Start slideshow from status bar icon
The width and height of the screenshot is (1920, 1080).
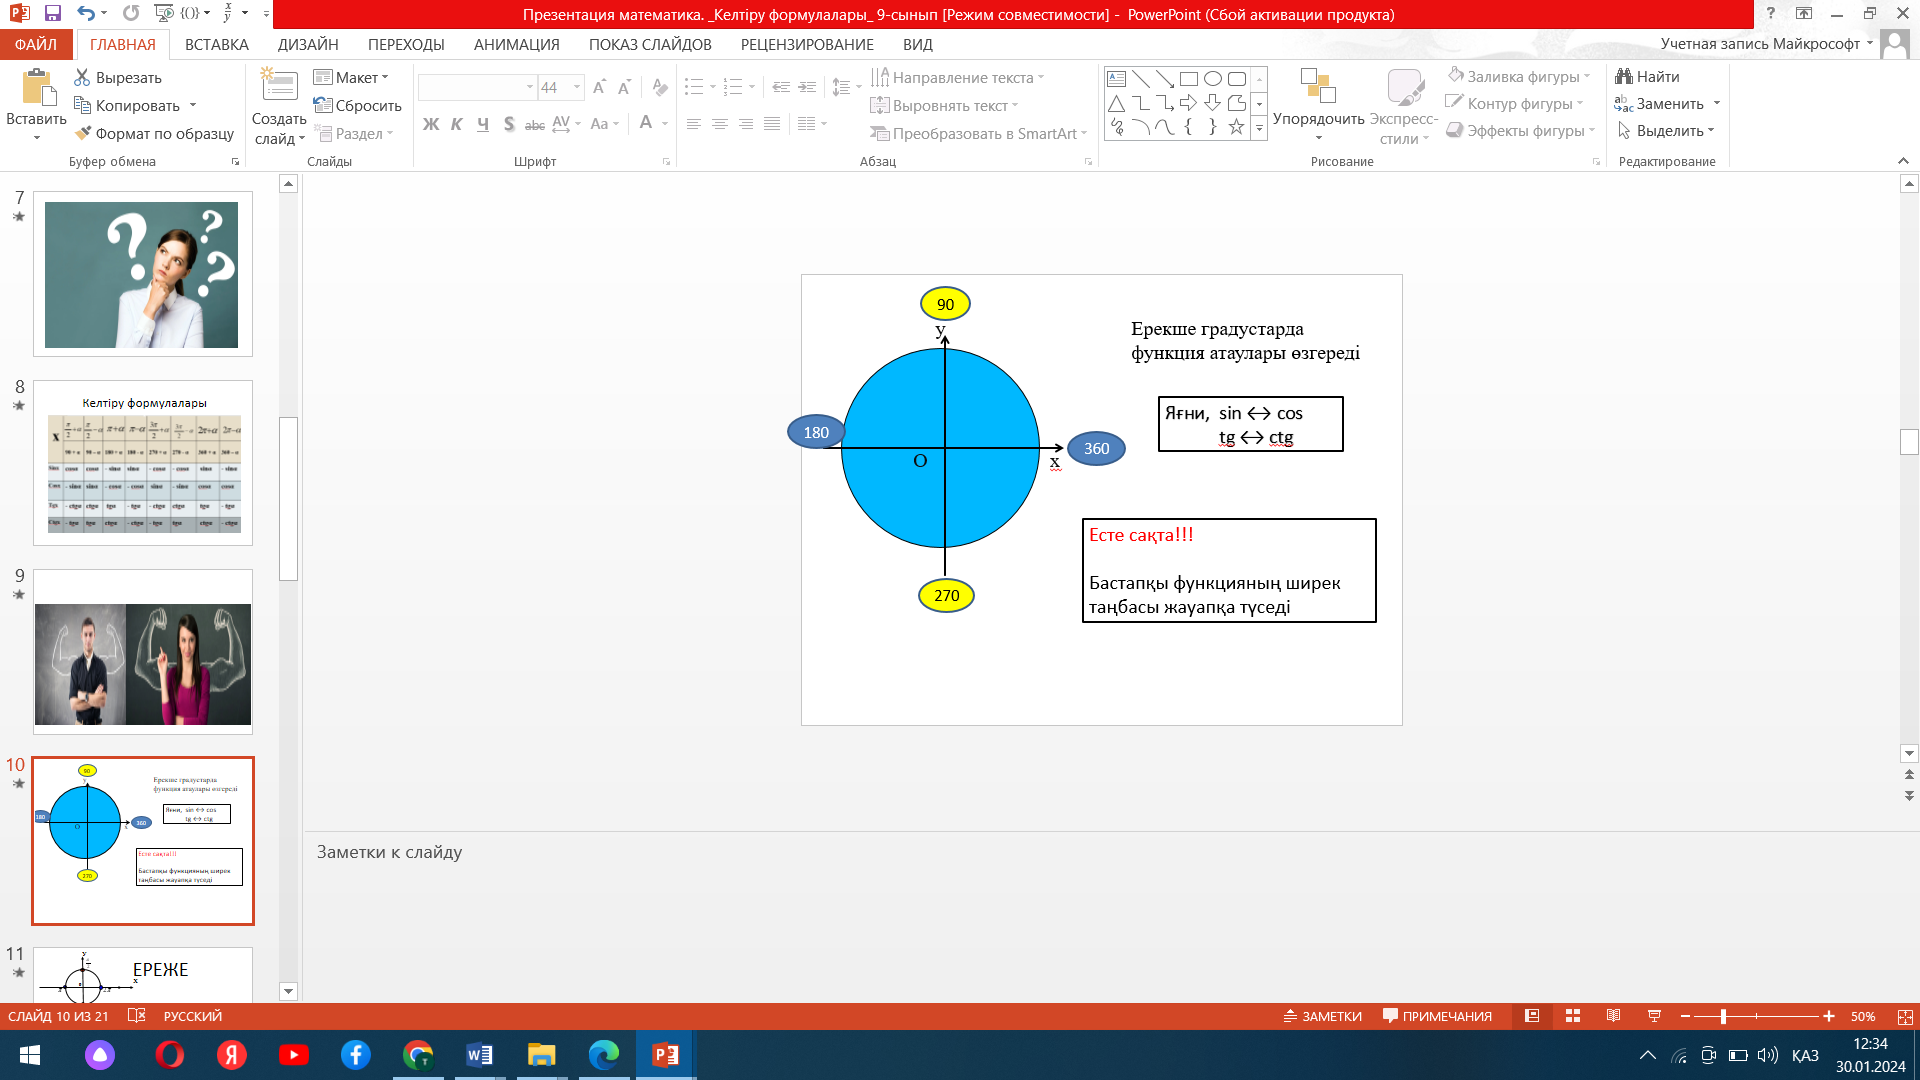(x=1654, y=1016)
